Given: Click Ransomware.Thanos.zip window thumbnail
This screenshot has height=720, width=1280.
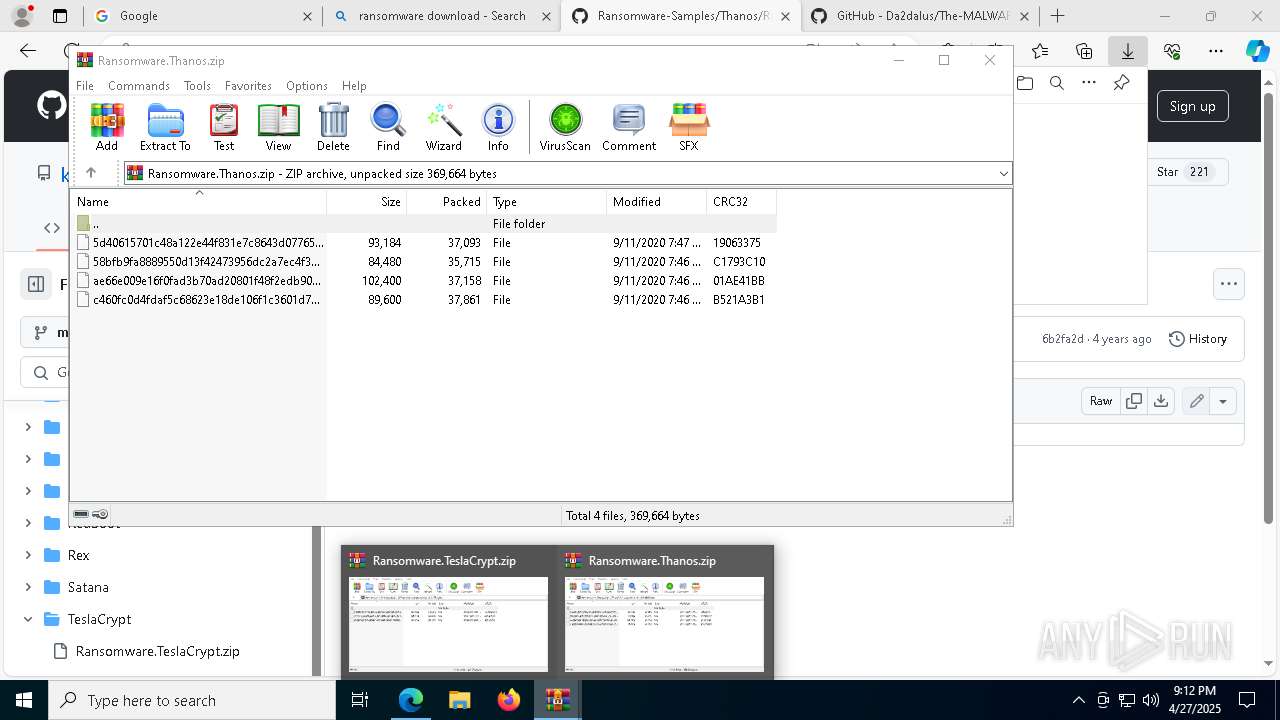Looking at the screenshot, I should 665,612.
